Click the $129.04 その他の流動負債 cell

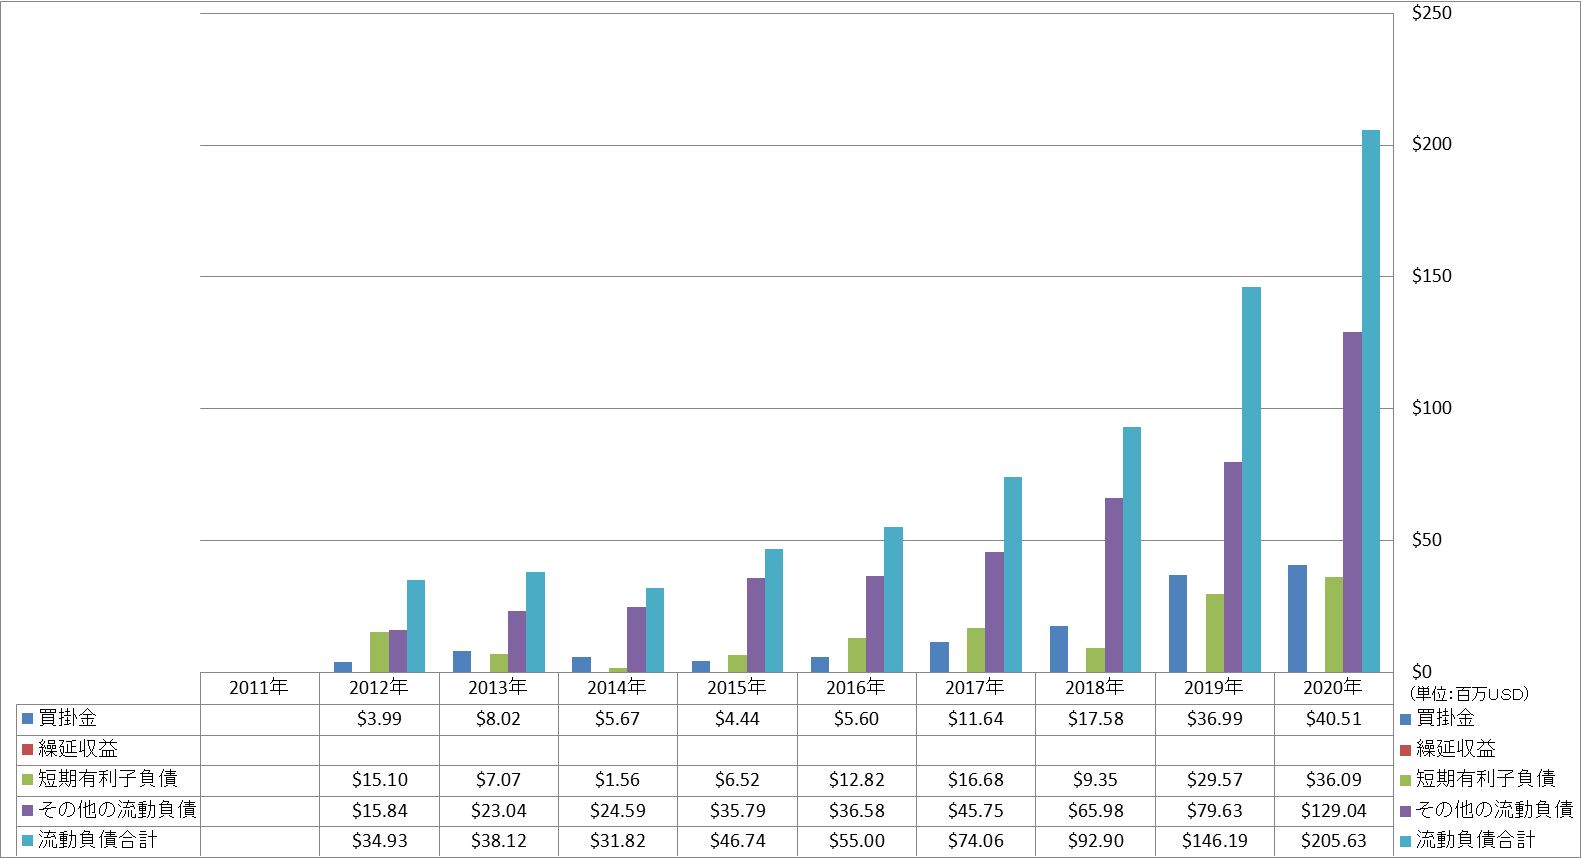[1333, 810]
